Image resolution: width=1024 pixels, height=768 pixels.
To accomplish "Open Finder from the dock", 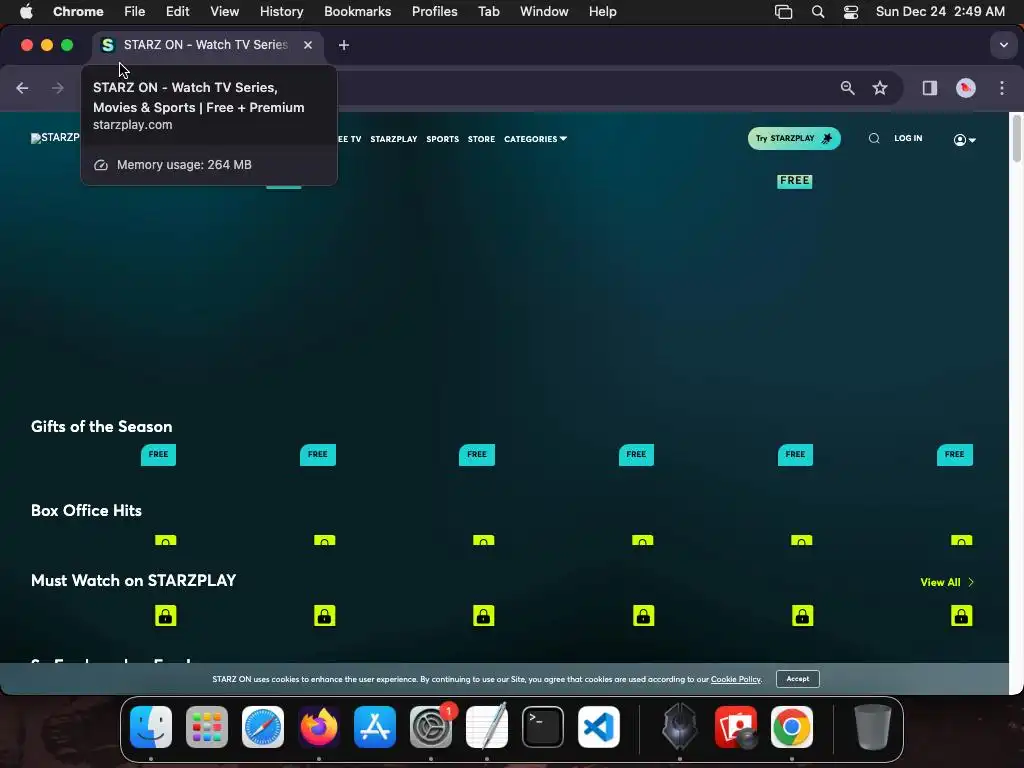I will pyautogui.click(x=151, y=727).
